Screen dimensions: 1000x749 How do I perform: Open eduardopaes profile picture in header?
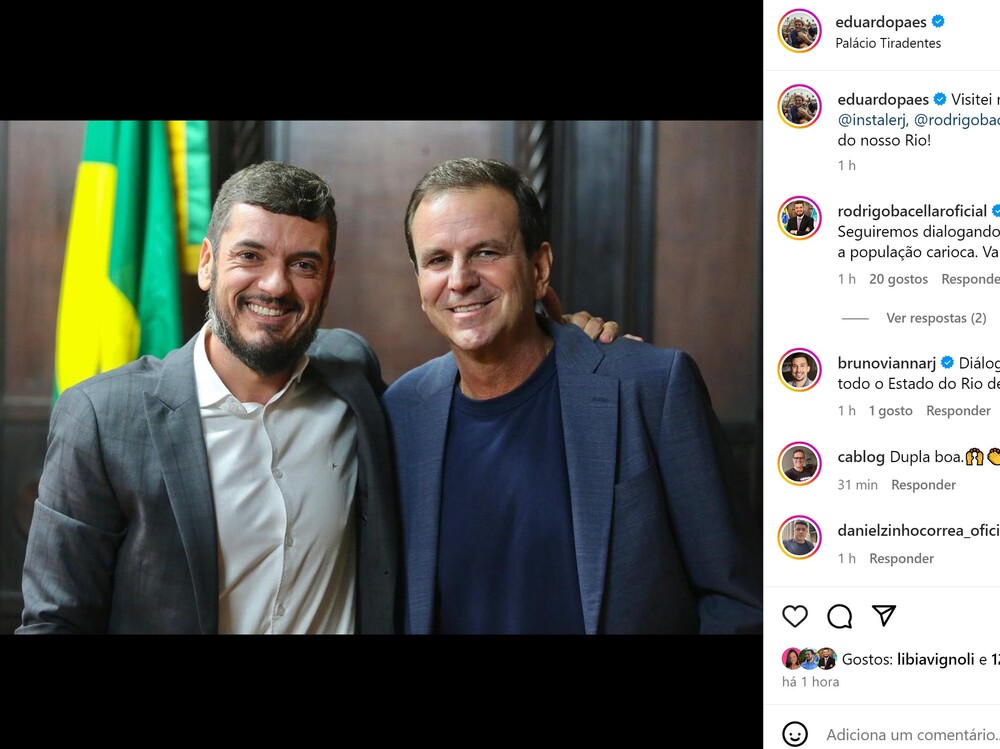[799, 31]
